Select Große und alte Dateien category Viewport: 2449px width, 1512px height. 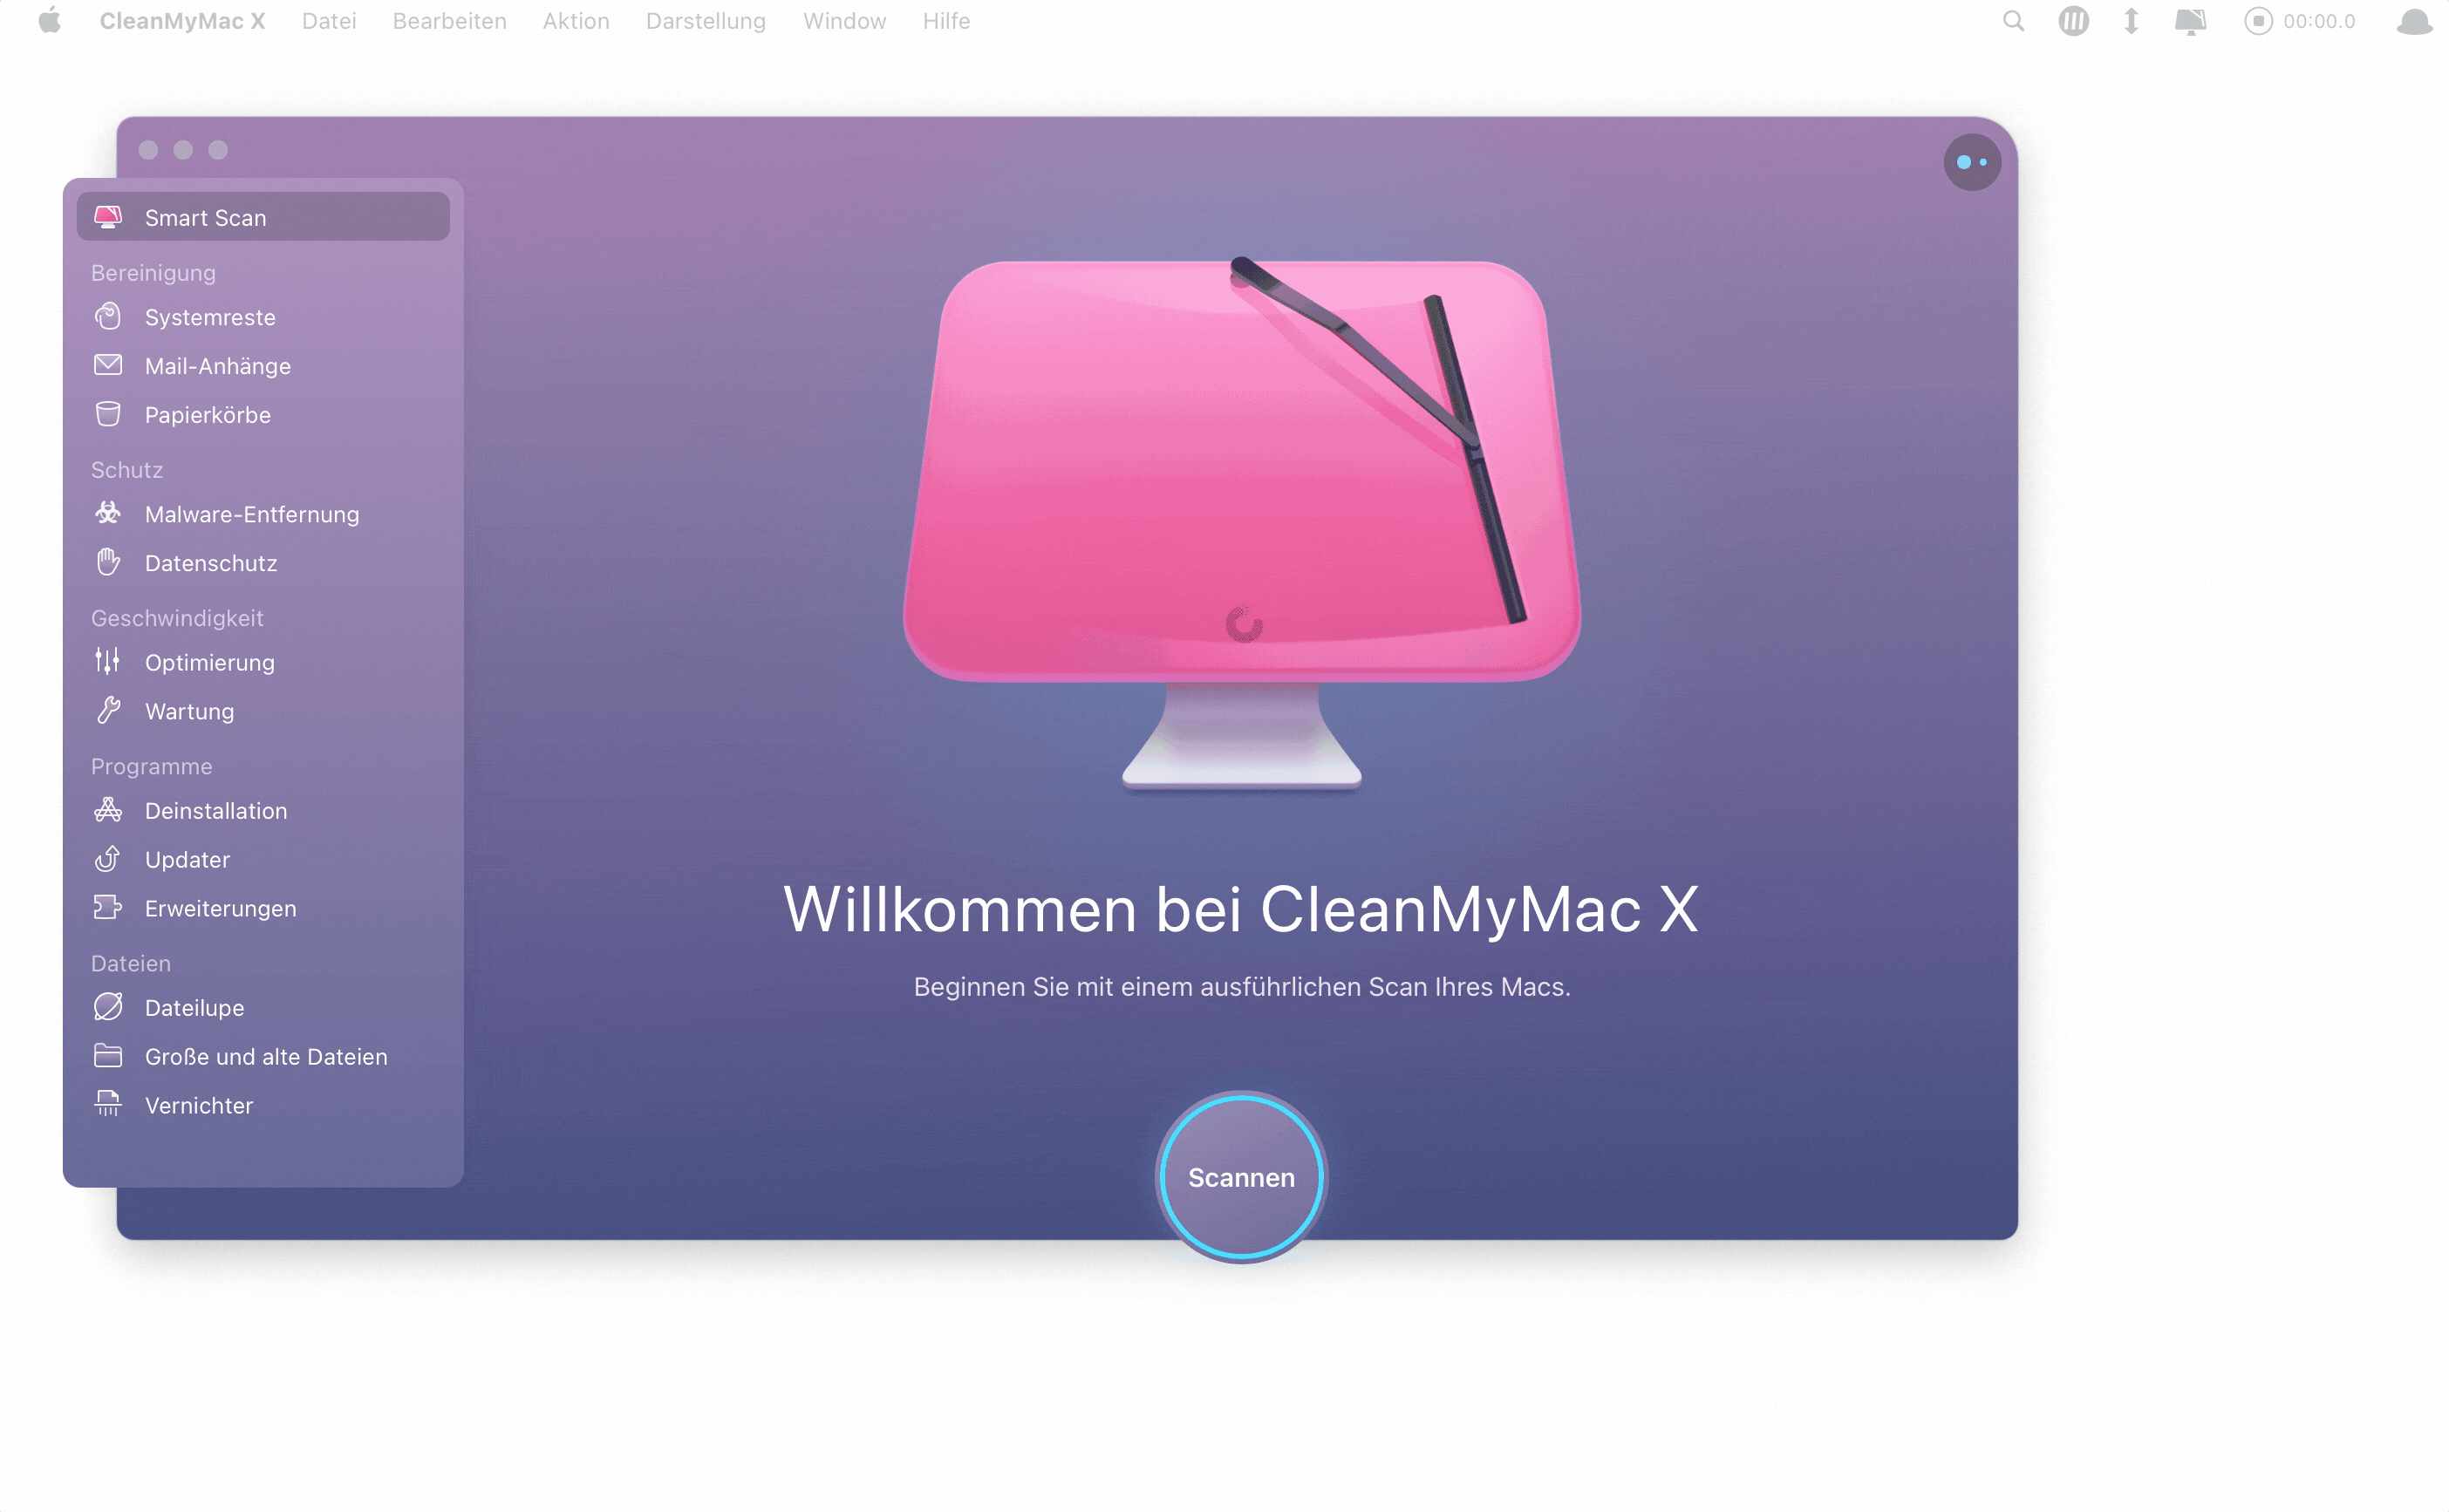(x=268, y=1056)
